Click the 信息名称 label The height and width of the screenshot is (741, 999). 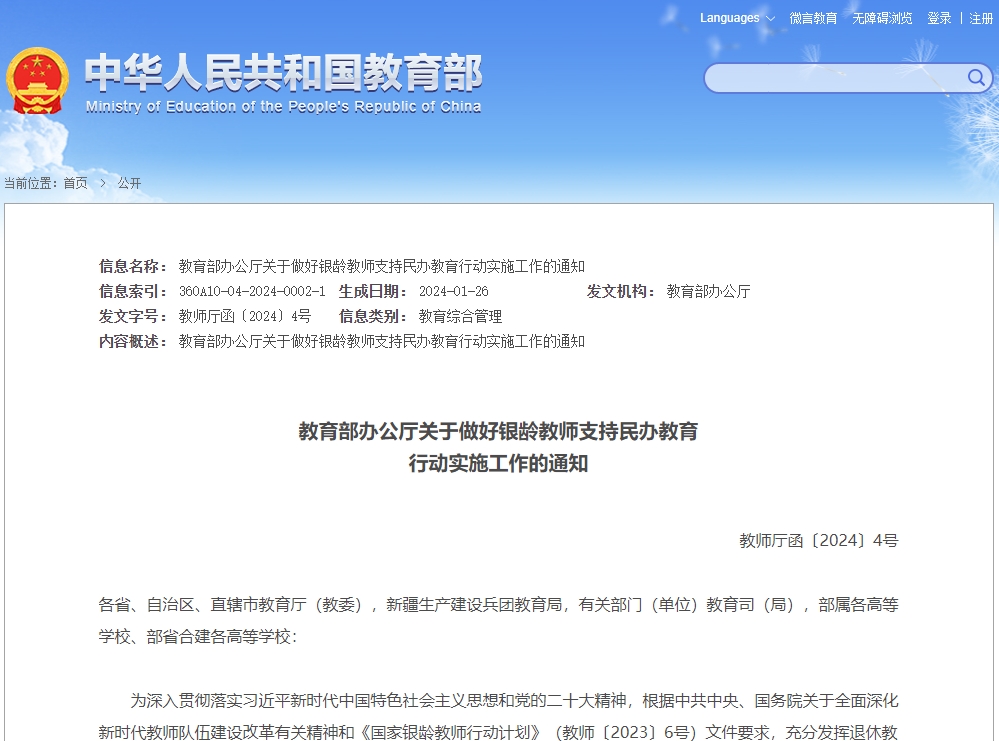(133, 266)
